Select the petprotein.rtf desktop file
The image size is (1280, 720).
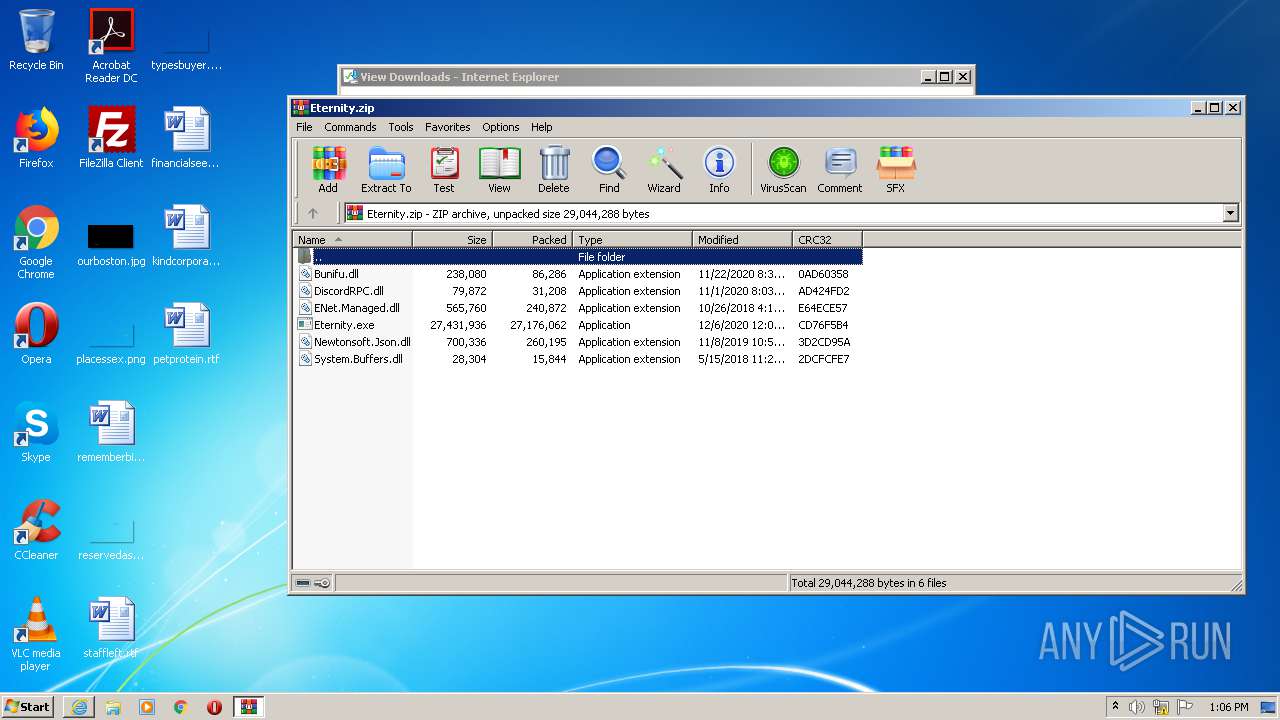186,334
